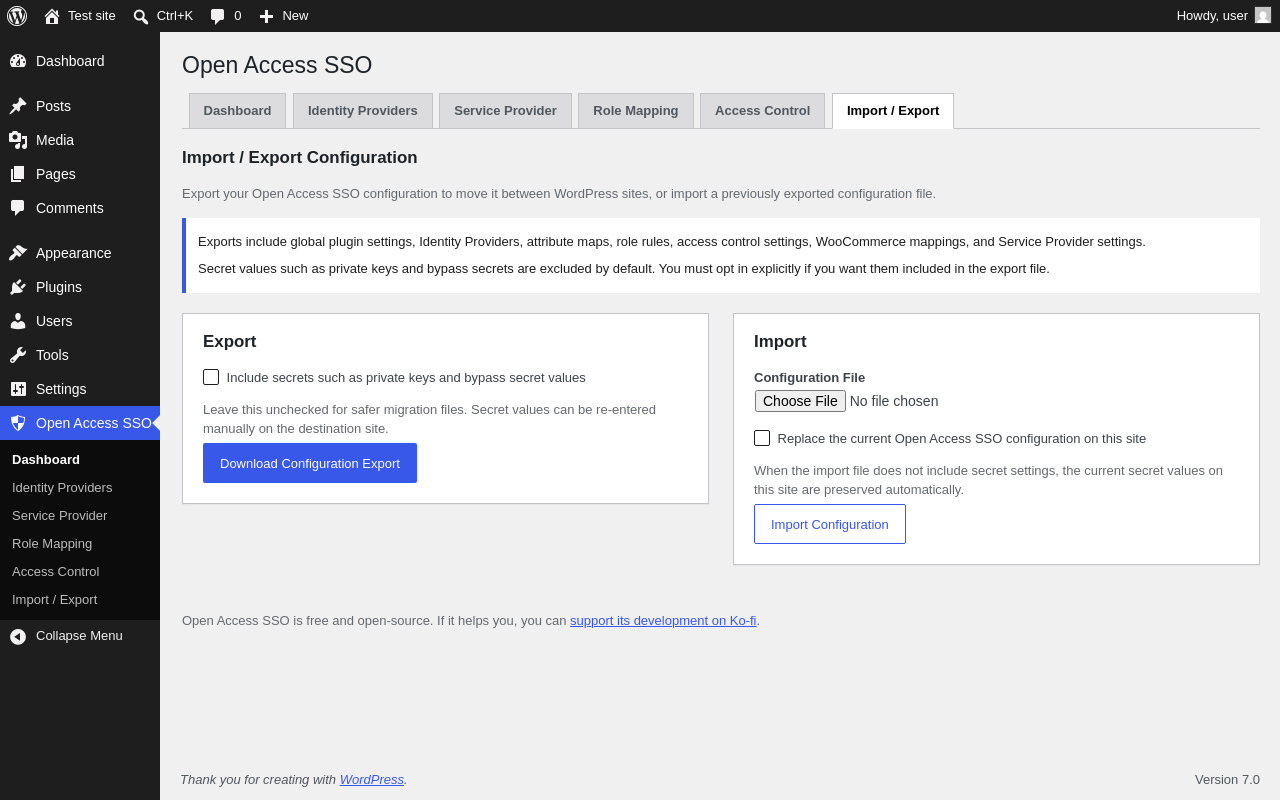Switch to the Dashboard tab
This screenshot has height=800, width=1280.
237,111
